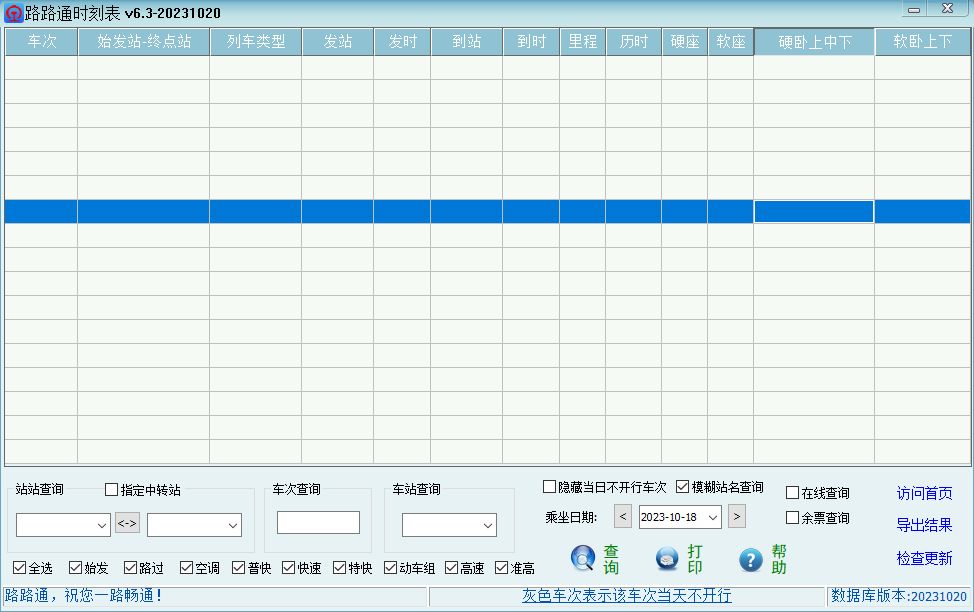Uncheck the 路过 checkbox
The image size is (974, 612).
(130, 567)
